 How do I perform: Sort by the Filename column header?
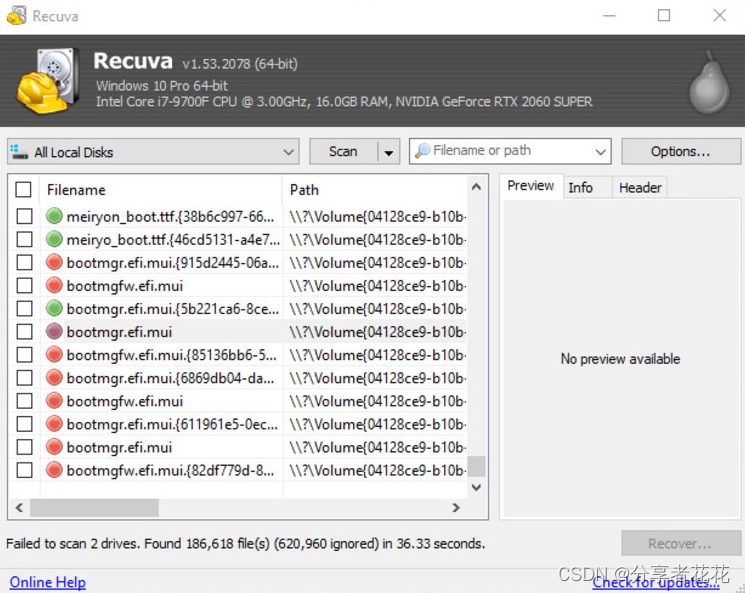(x=162, y=190)
